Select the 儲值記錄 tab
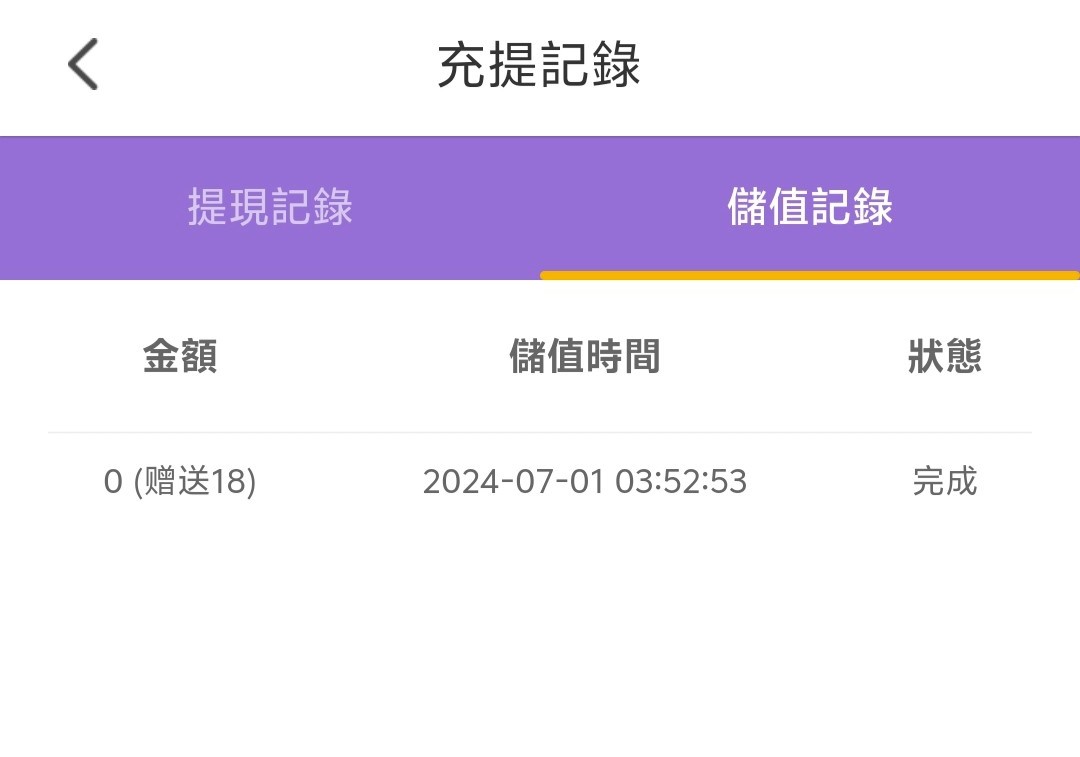Screen dimensions: 1080x757 point(810,207)
